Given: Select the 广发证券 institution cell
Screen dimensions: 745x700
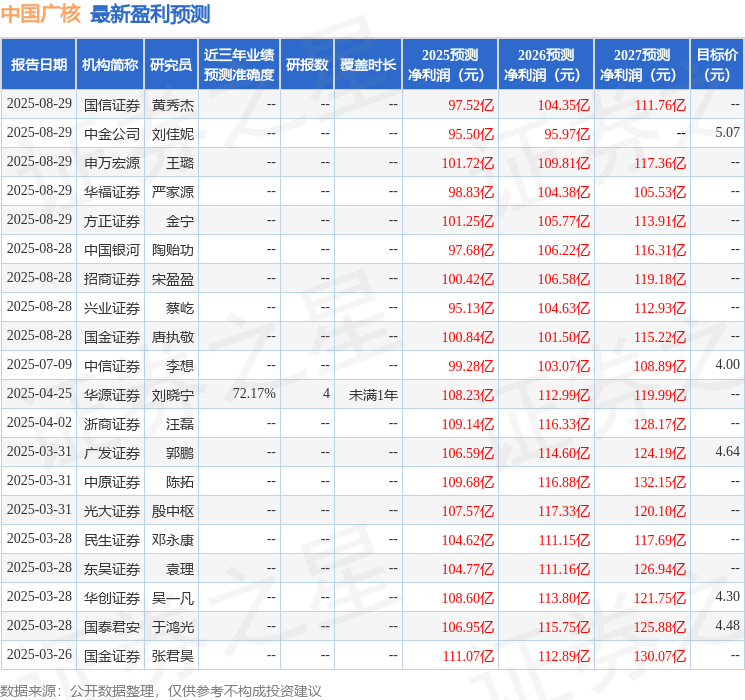Looking at the screenshot, I should [x=112, y=452].
